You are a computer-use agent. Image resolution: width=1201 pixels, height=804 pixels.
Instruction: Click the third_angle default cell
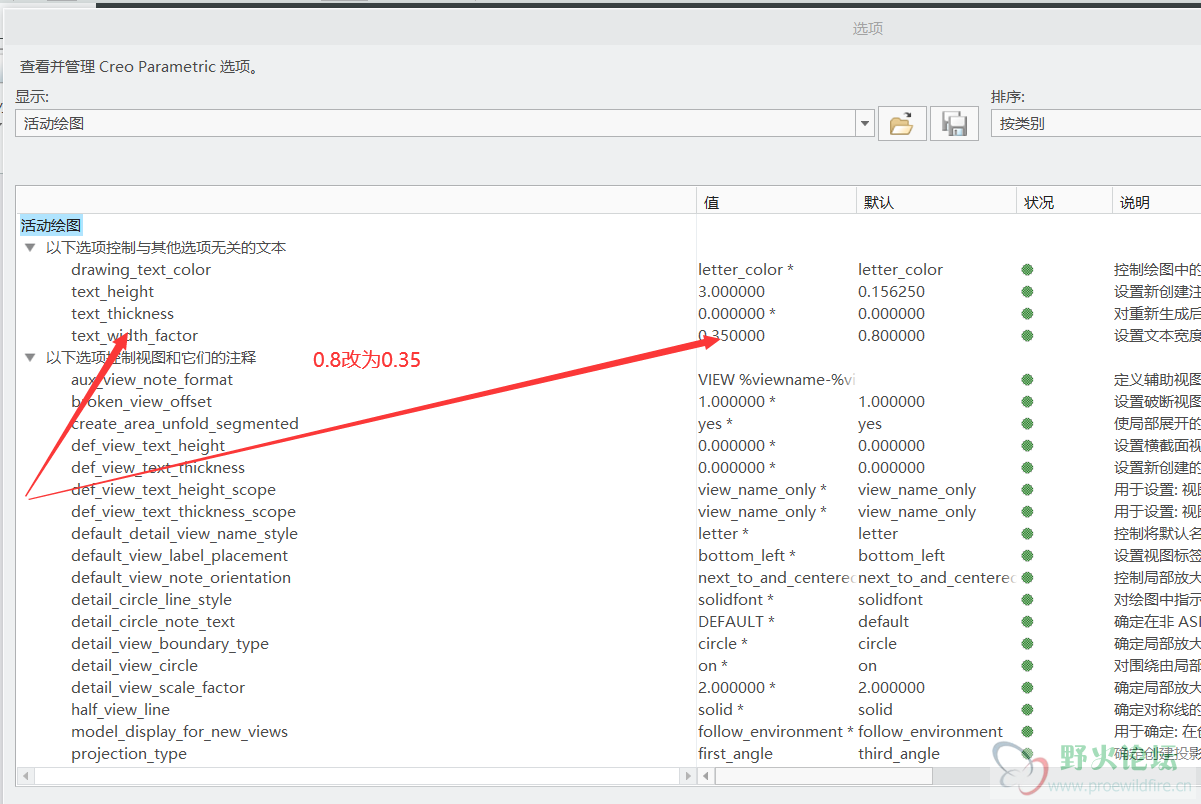(899, 754)
